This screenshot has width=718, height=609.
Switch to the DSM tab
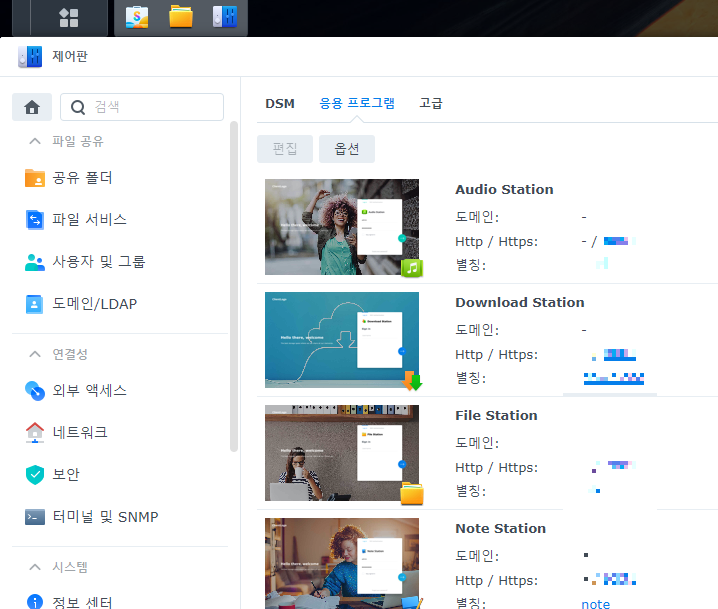(x=280, y=103)
